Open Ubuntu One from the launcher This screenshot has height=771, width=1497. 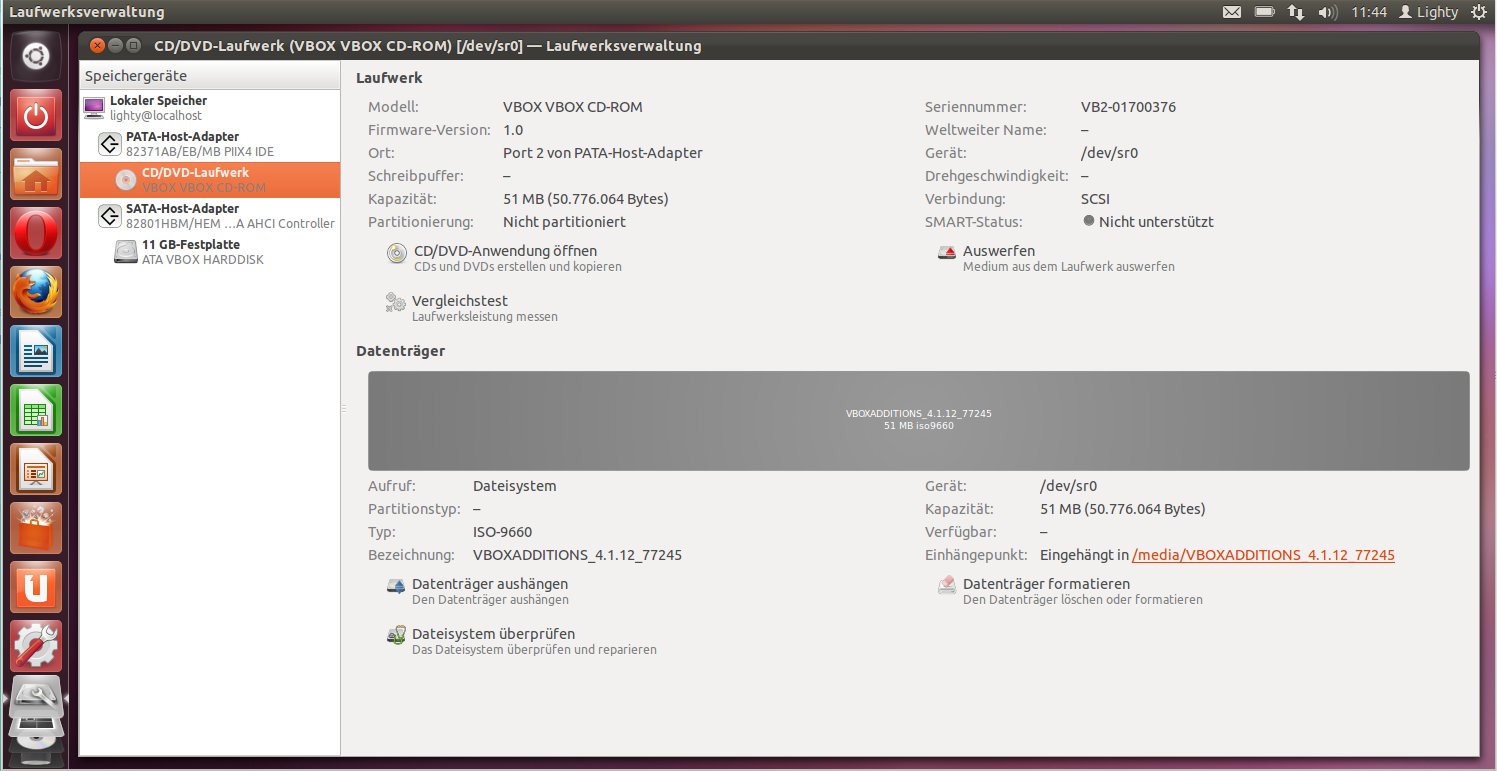(36, 588)
